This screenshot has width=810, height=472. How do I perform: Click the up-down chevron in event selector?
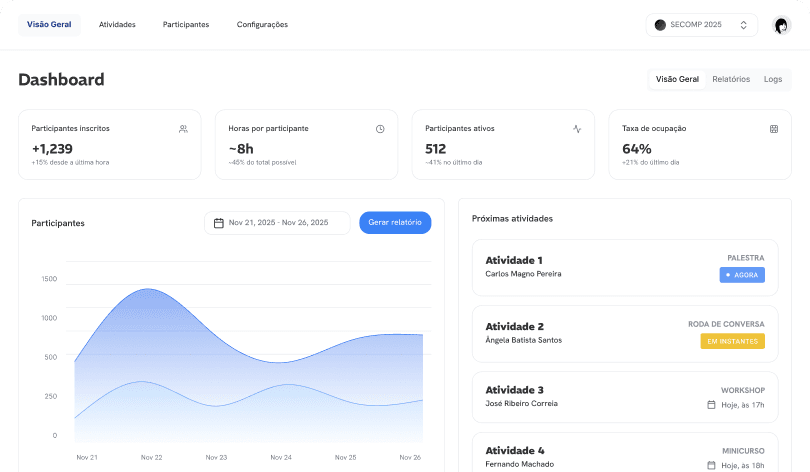[x=743, y=25]
